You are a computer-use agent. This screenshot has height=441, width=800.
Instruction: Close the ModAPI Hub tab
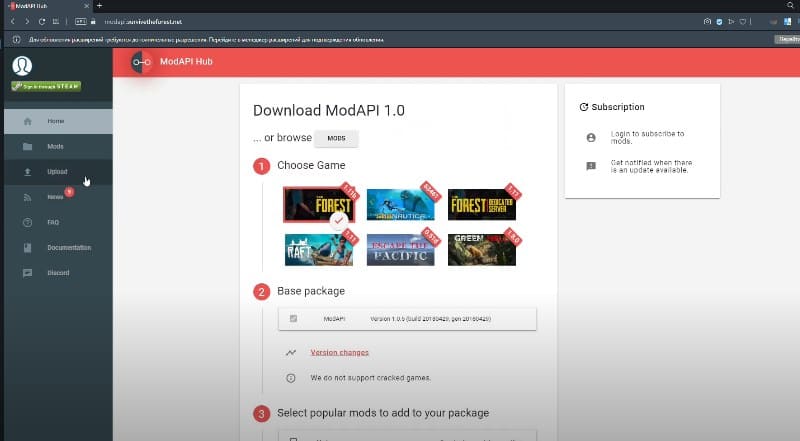86,6
